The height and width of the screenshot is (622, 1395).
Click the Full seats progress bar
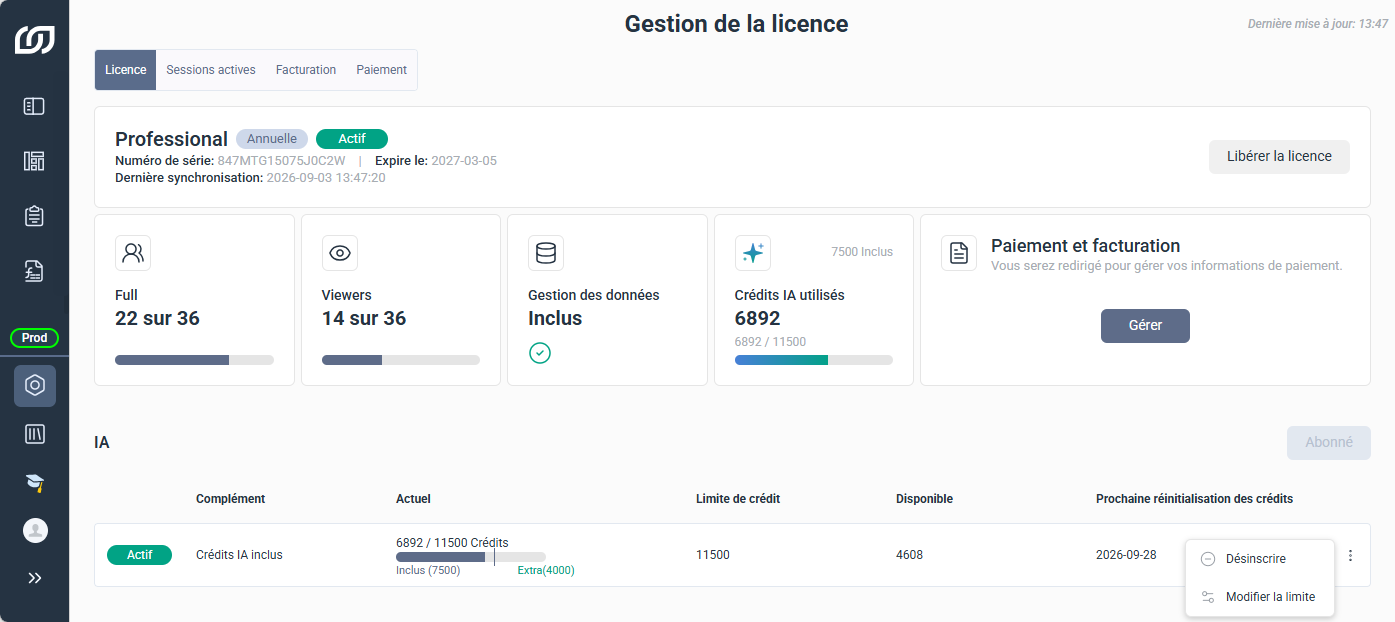(x=194, y=360)
